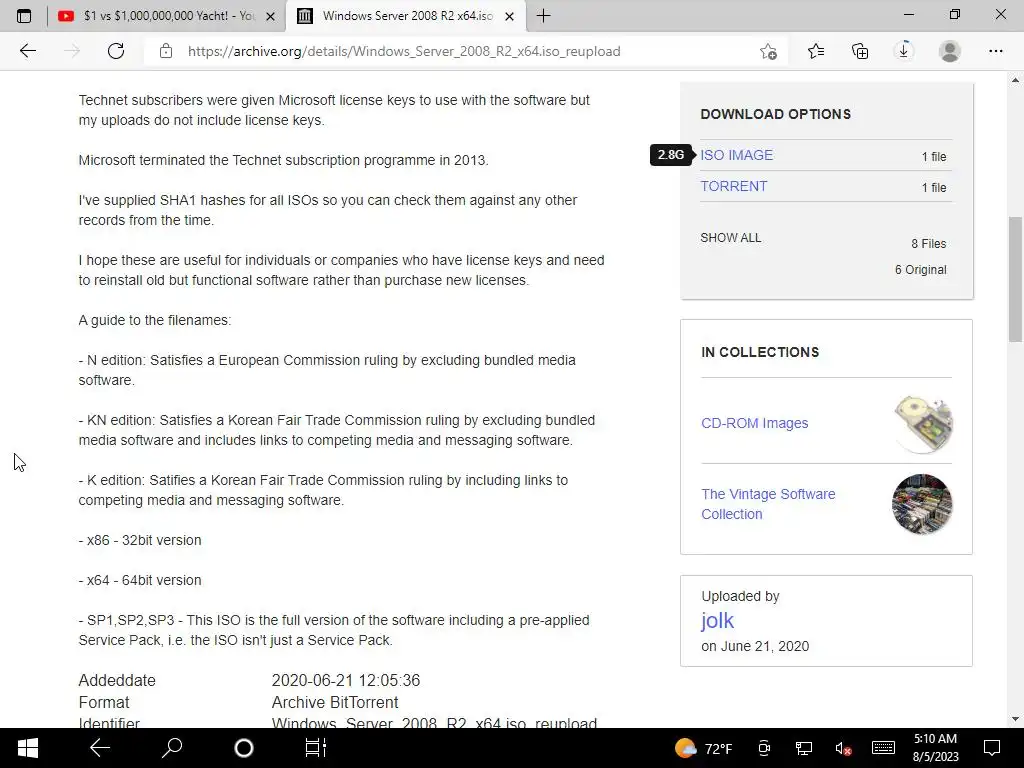Open the weather widget showing 72°F
1024x768 pixels.
(704, 748)
